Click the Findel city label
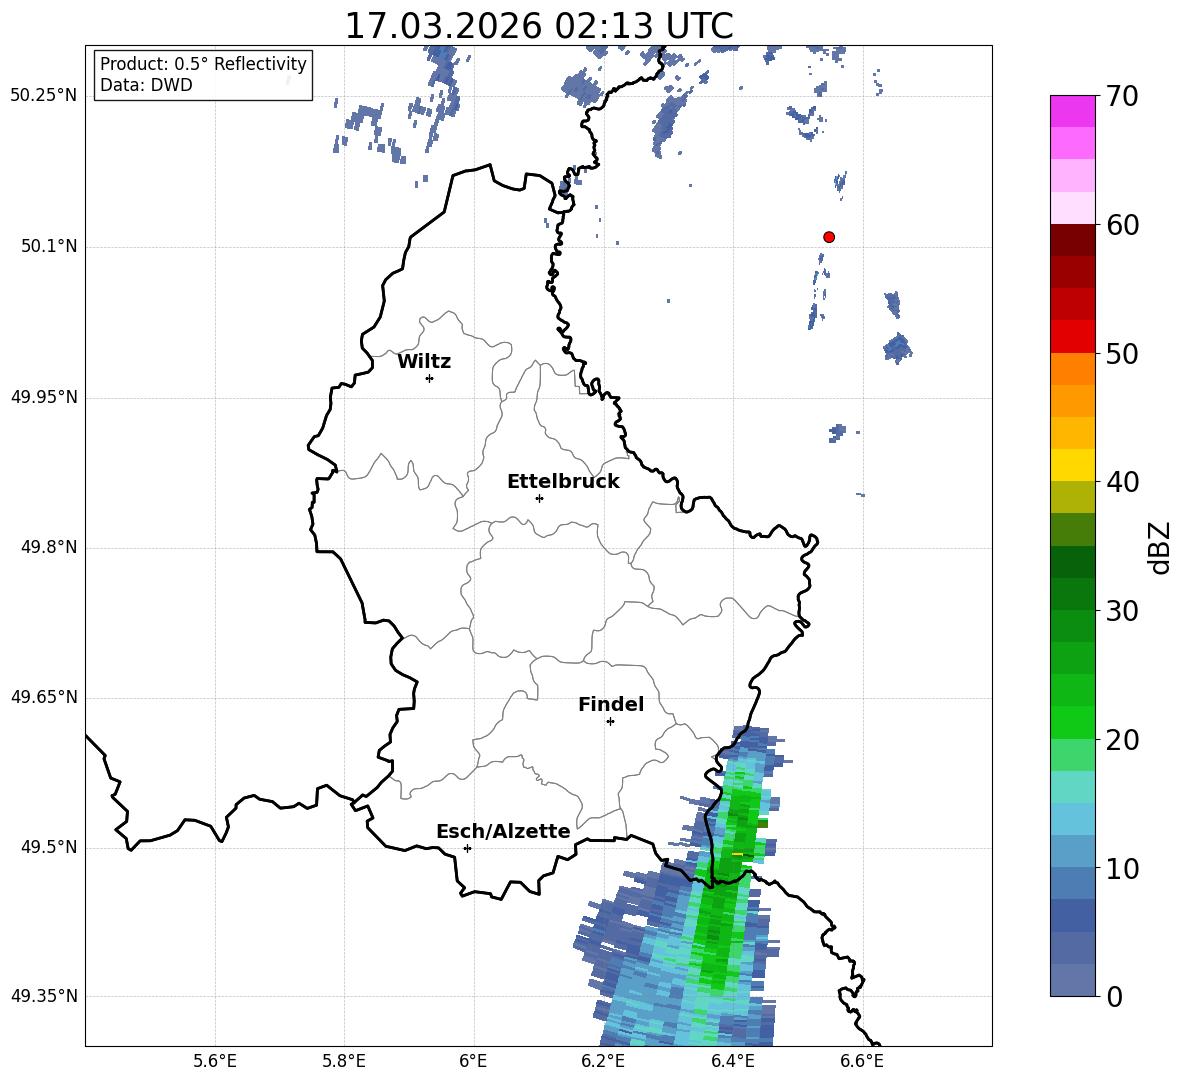Image resolution: width=1184 pixels, height=1081 pixels. click(611, 704)
